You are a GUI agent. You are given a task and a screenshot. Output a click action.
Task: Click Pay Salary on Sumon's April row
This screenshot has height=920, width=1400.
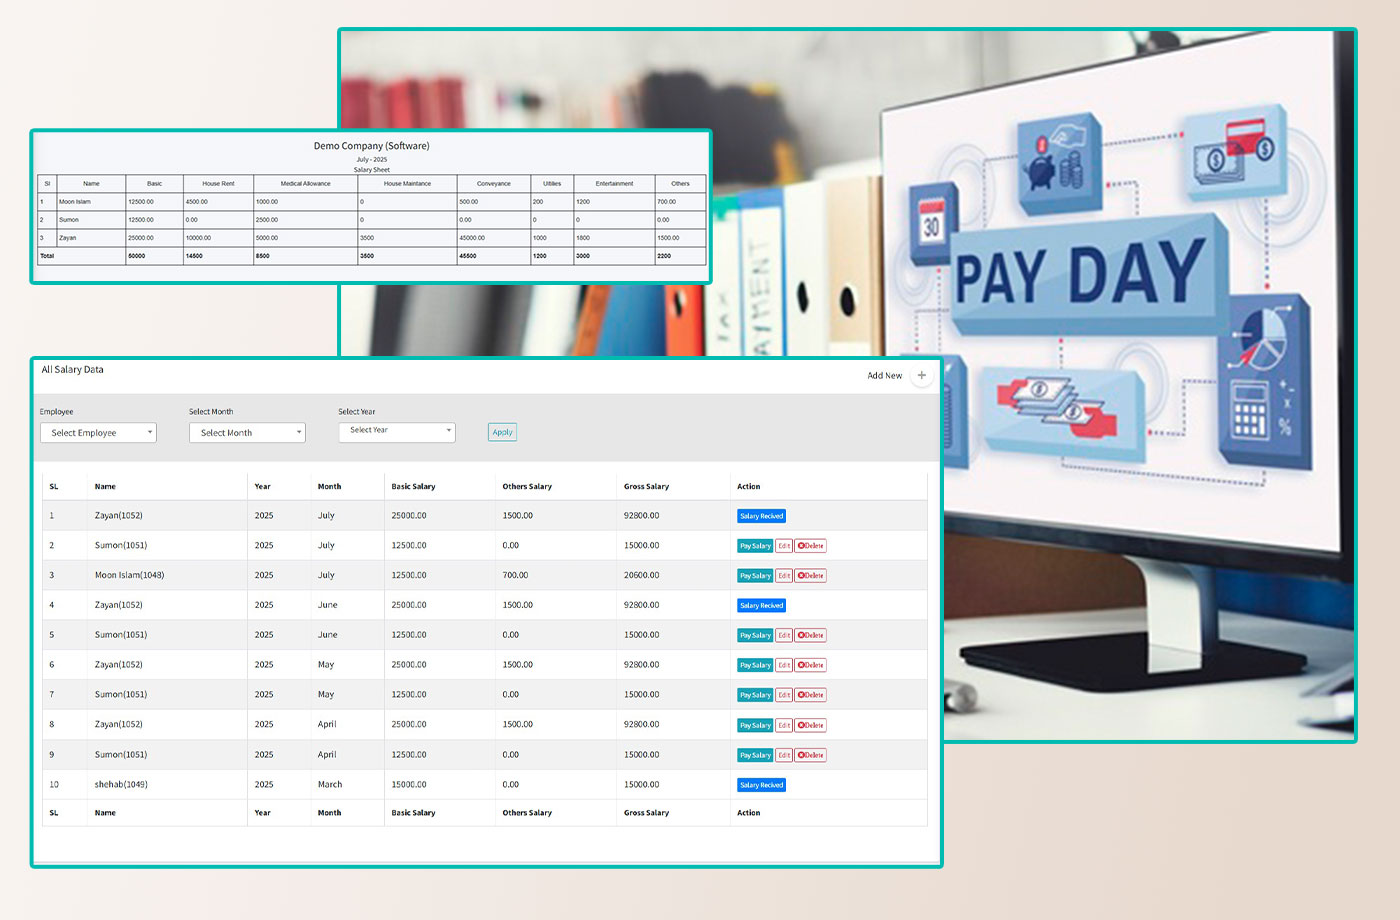pyautogui.click(x=754, y=754)
